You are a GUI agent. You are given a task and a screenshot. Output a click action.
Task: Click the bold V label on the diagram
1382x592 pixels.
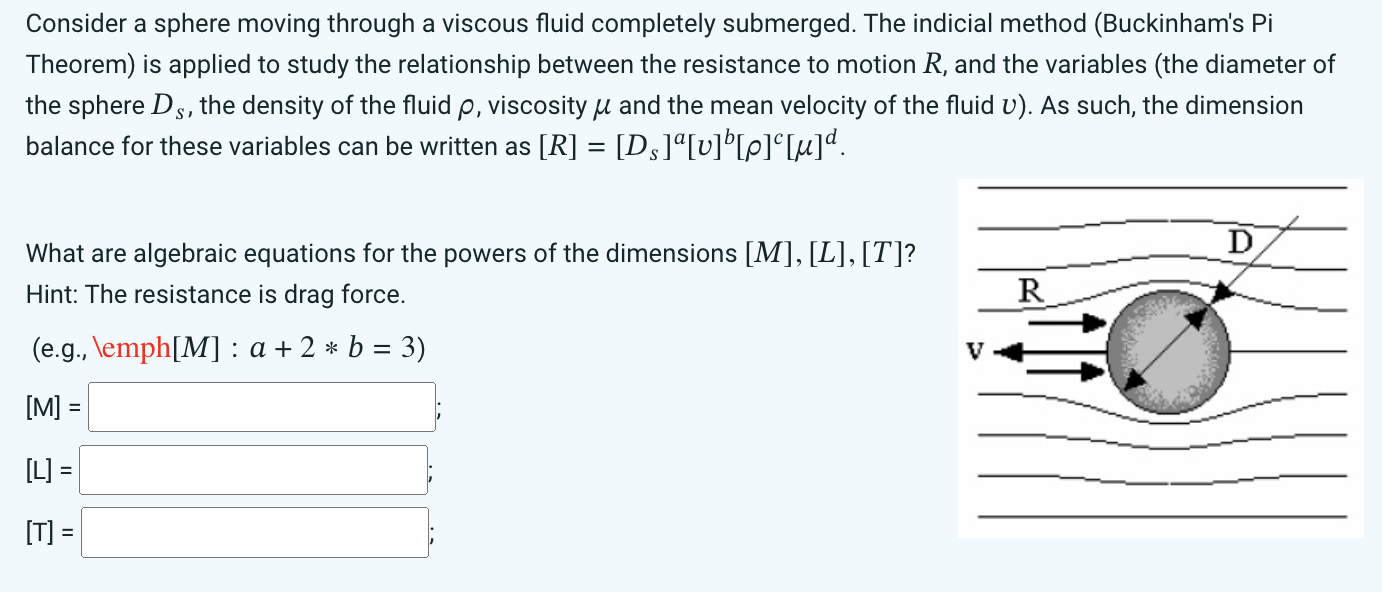(x=974, y=351)
